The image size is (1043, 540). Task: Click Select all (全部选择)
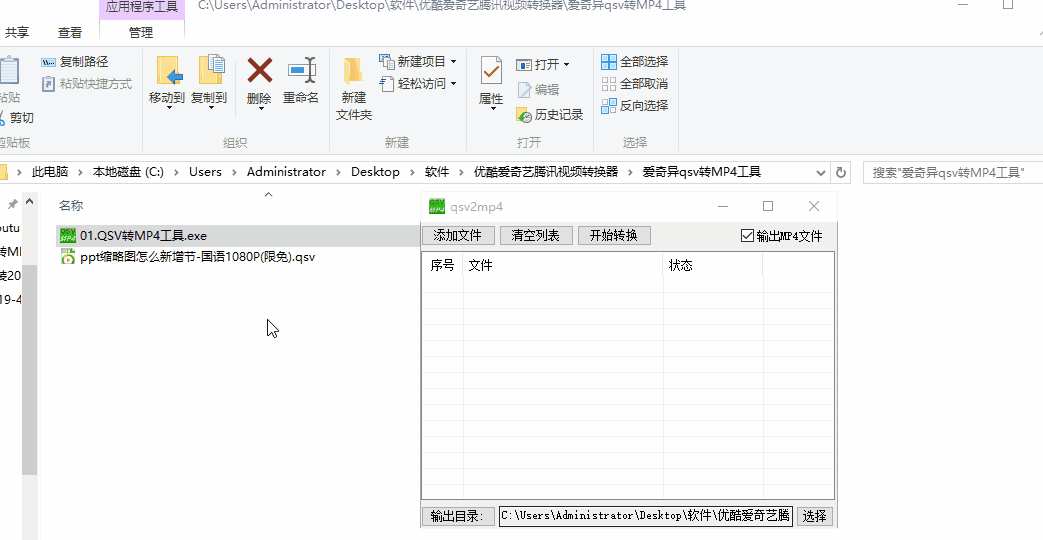point(635,62)
